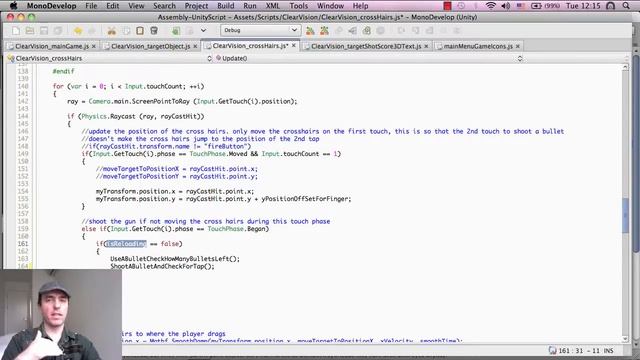Switch to ClearVision_targetShotScore3DText.js tab
This screenshot has height=360, width=640.
(366, 46)
